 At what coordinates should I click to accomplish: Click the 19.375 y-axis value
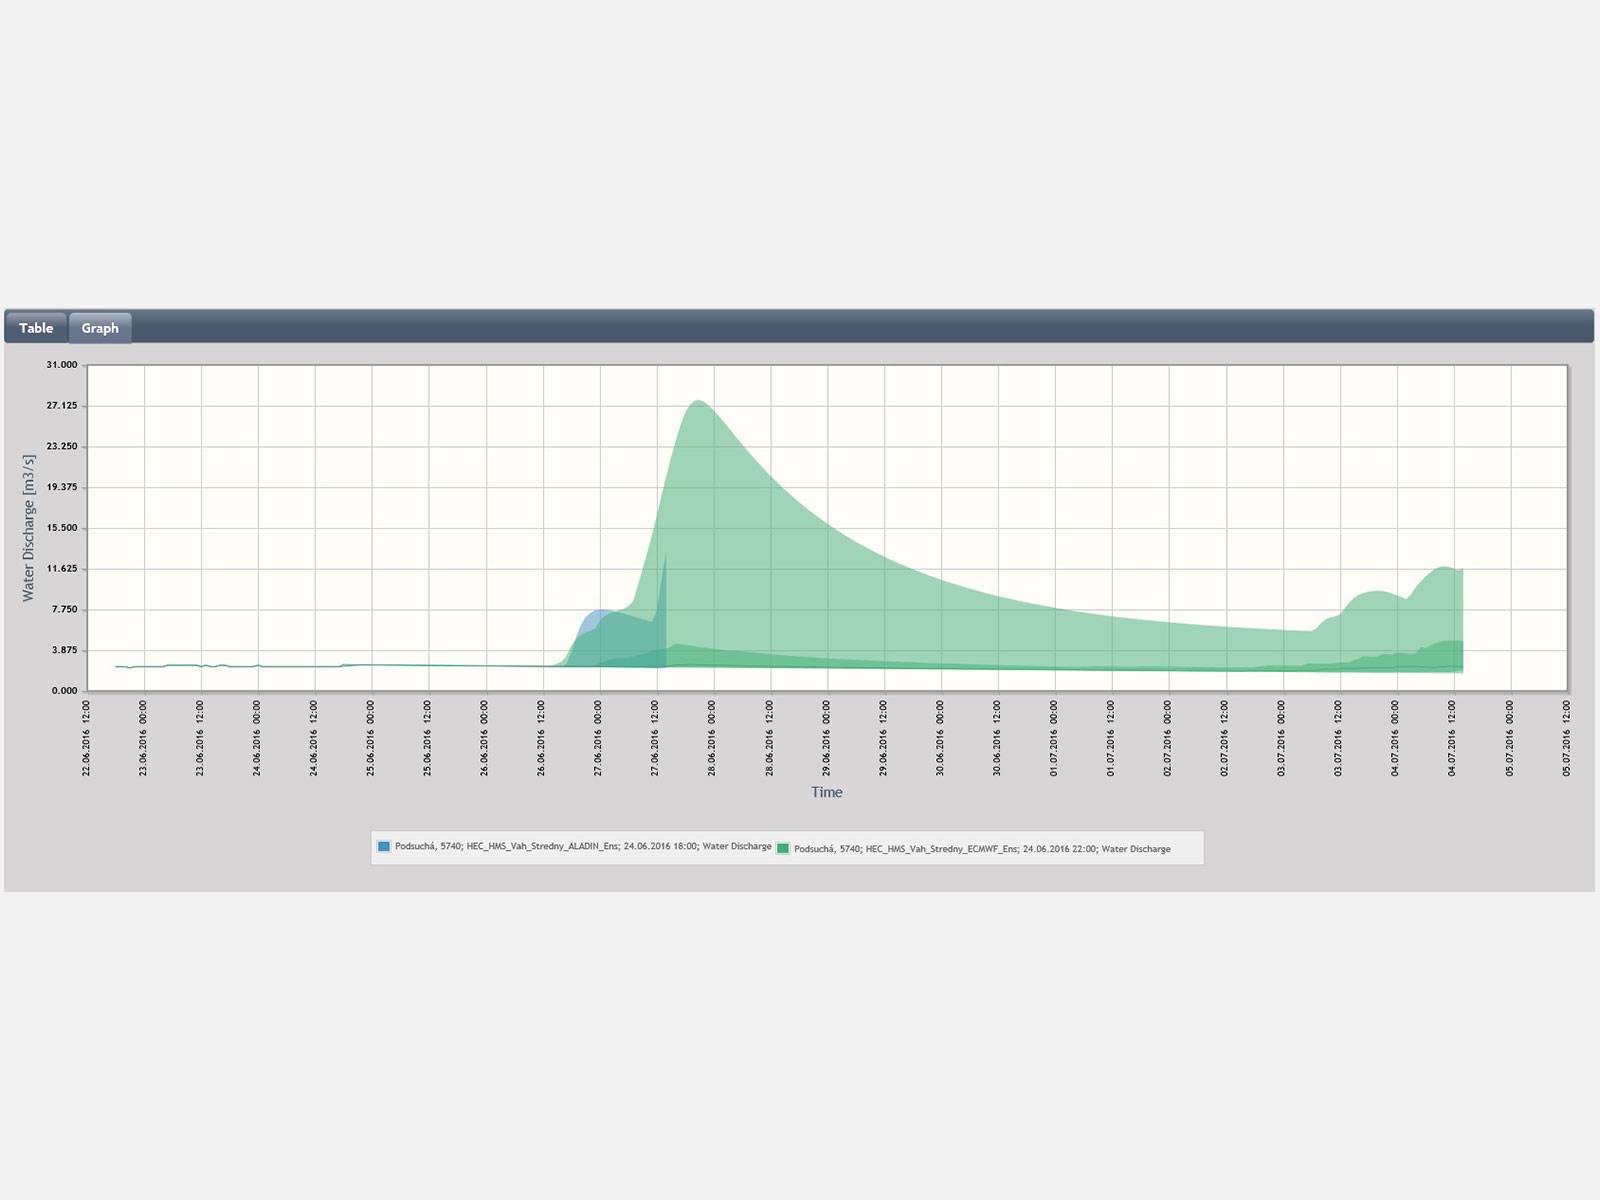tap(61, 487)
